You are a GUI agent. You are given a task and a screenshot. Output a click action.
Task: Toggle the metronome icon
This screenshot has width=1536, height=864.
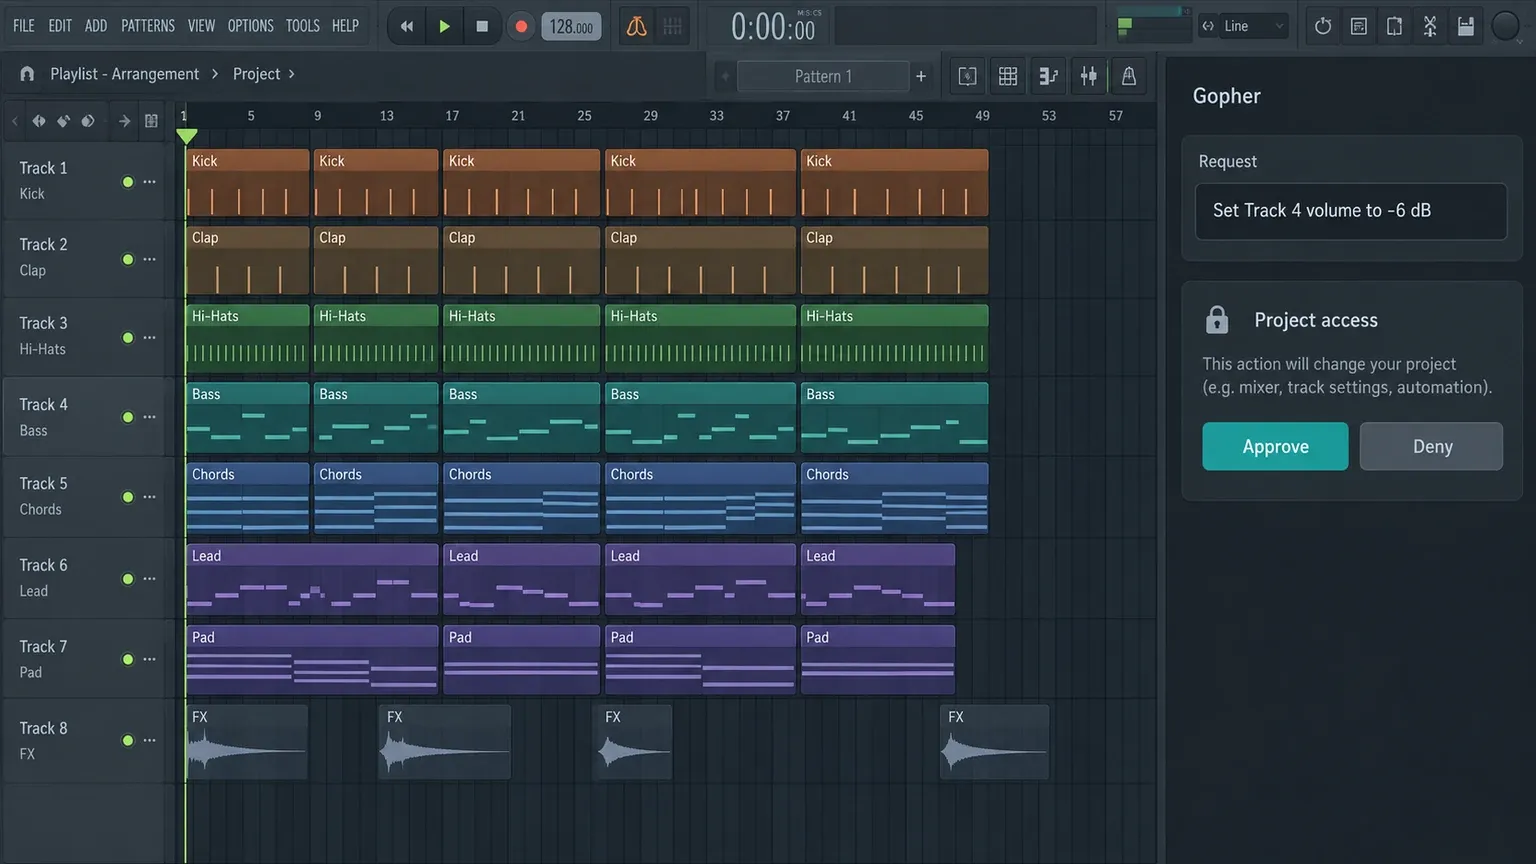(636, 27)
